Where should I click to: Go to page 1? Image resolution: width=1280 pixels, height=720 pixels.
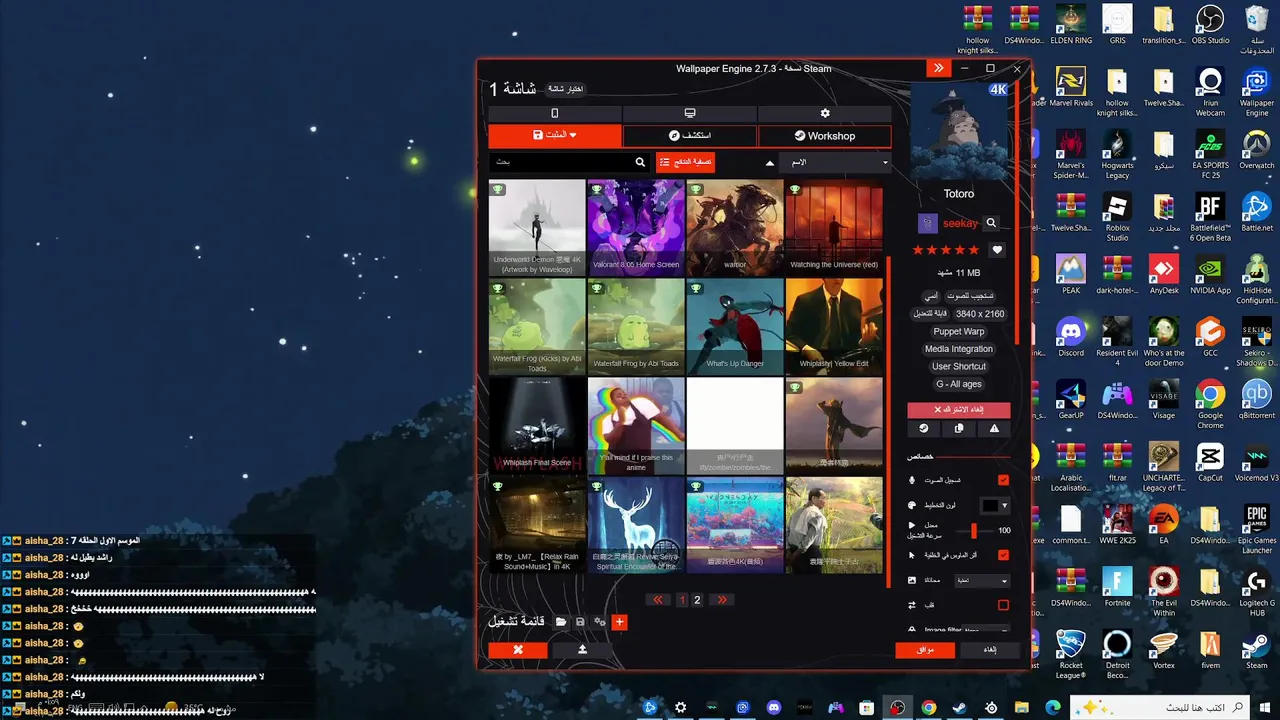(682, 600)
